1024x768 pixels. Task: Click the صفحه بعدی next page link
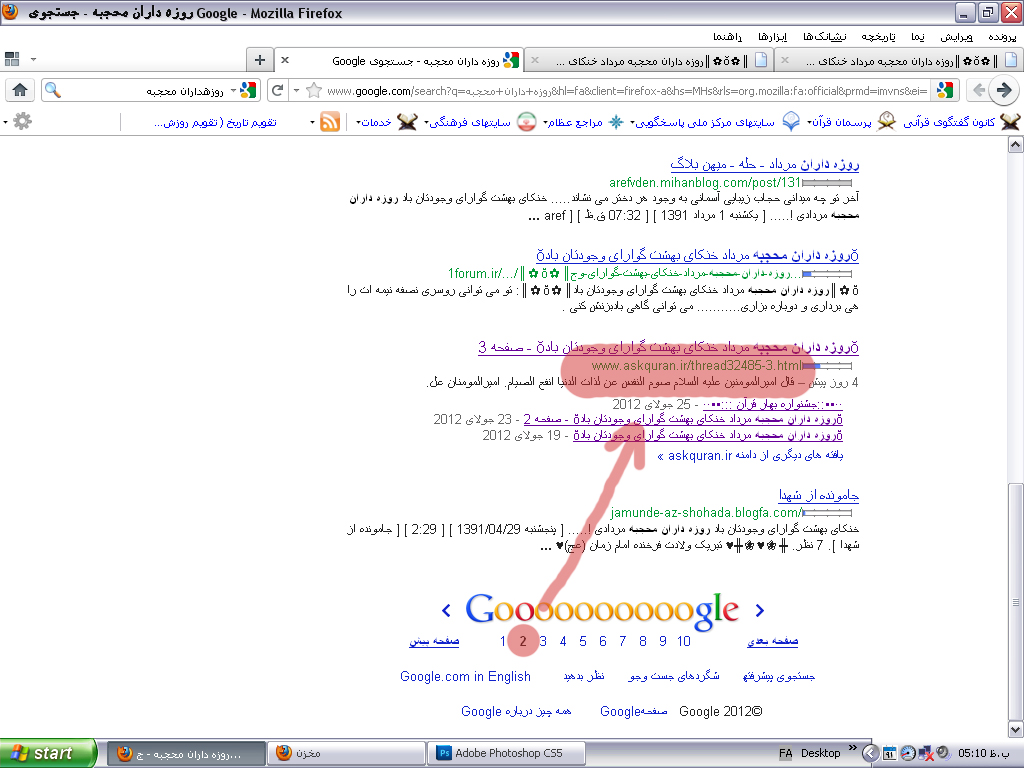coord(773,641)
